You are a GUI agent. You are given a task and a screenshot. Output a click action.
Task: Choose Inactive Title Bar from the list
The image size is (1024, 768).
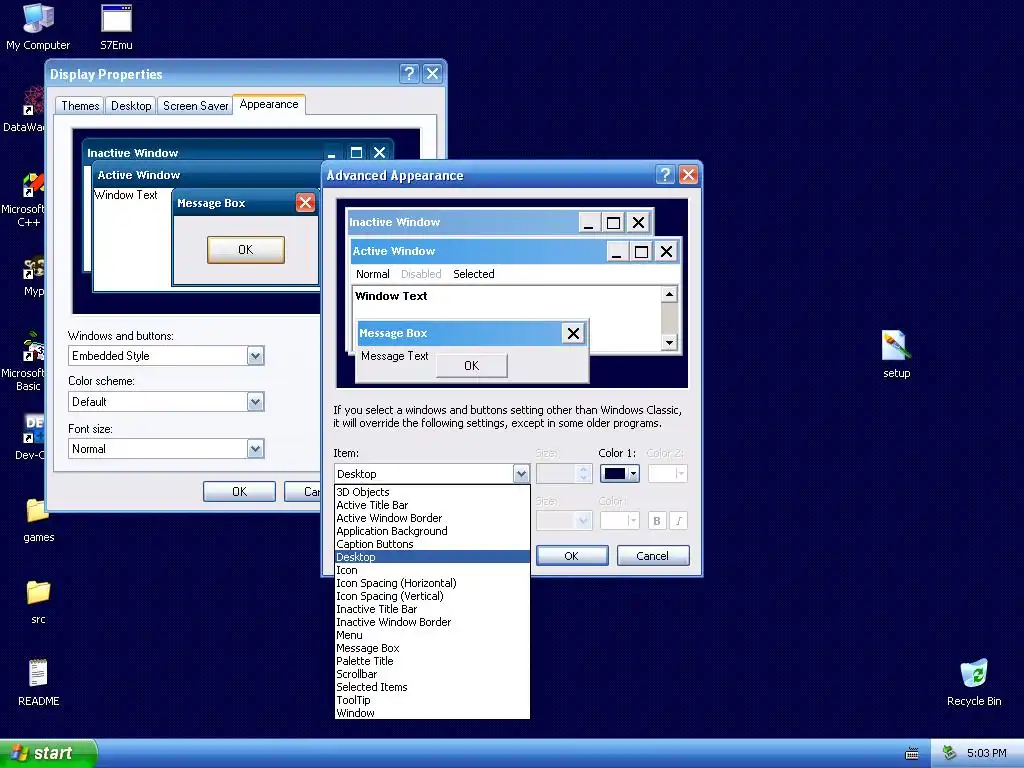(x=432, y=609)
